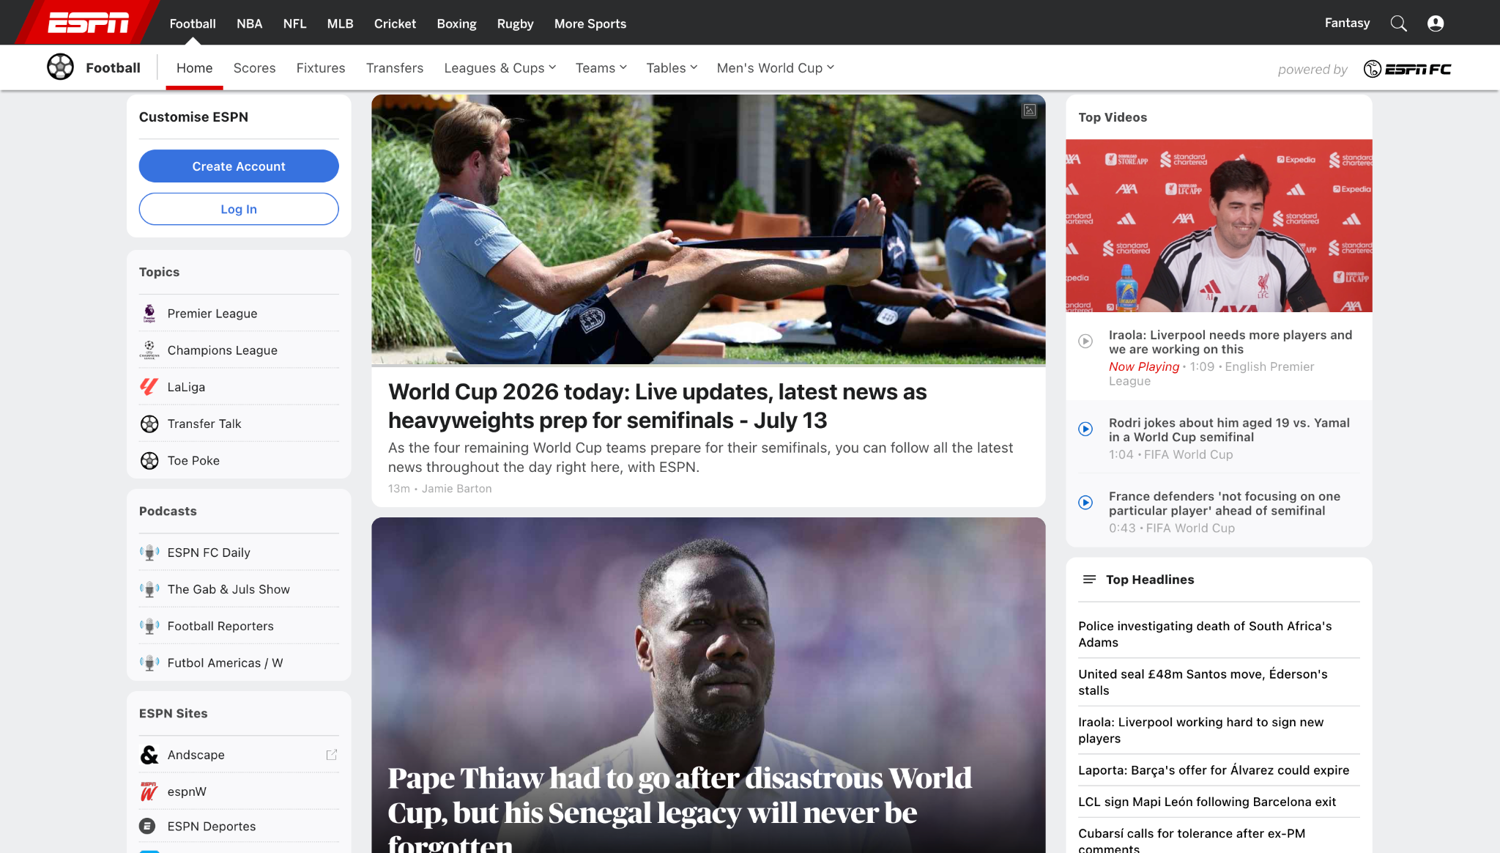Switch to the Fixtures tab

pos(320,68)
